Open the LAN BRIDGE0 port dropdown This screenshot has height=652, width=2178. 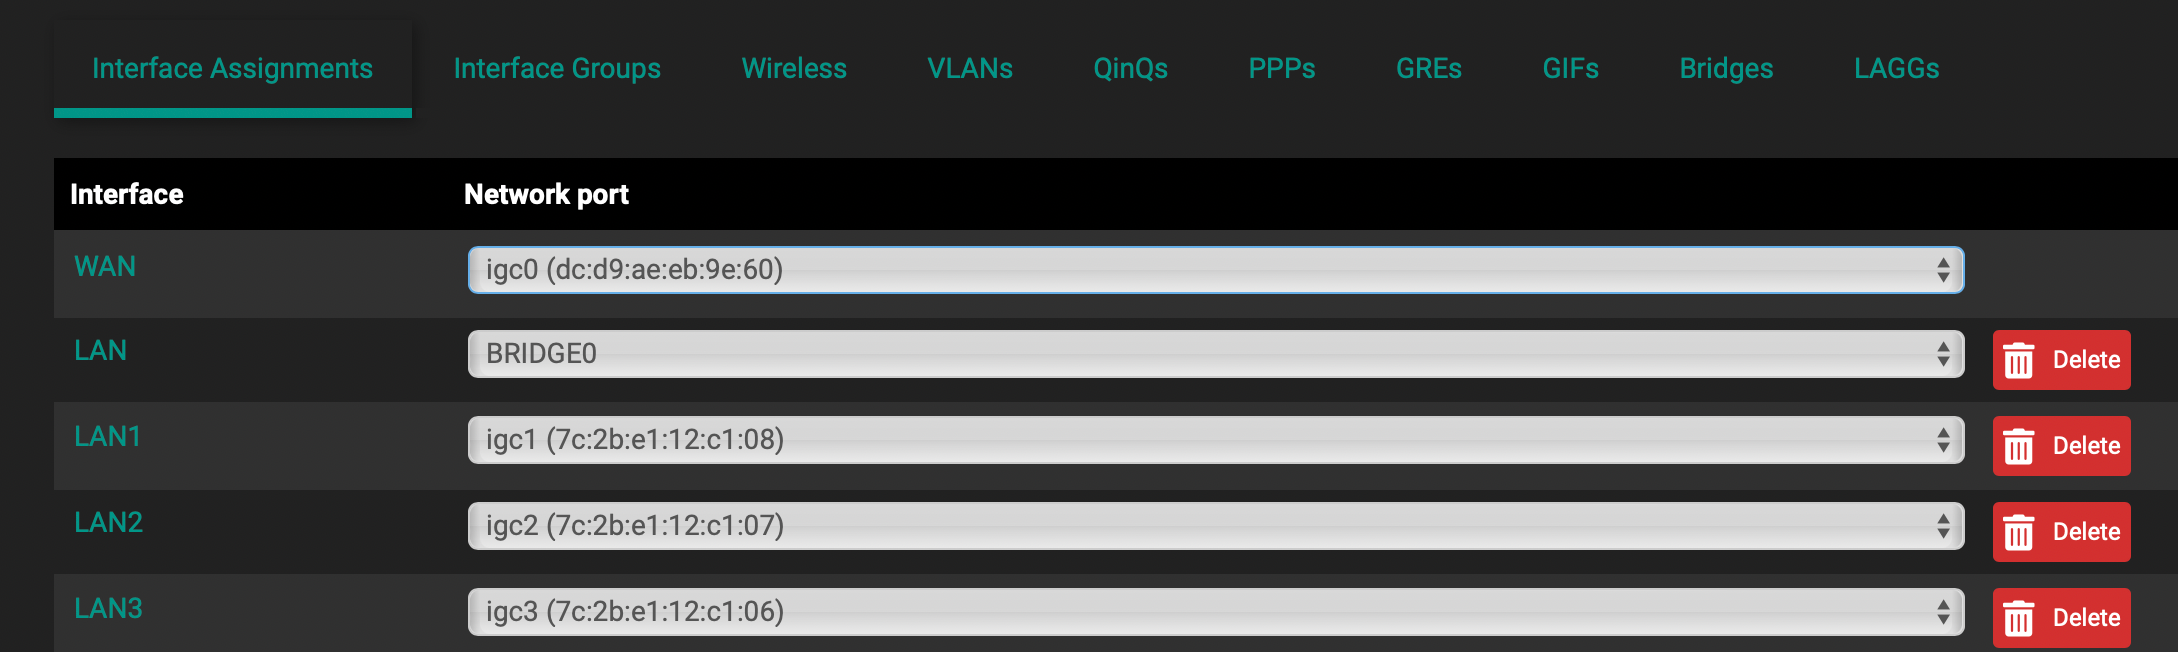tap(1216, 354)
